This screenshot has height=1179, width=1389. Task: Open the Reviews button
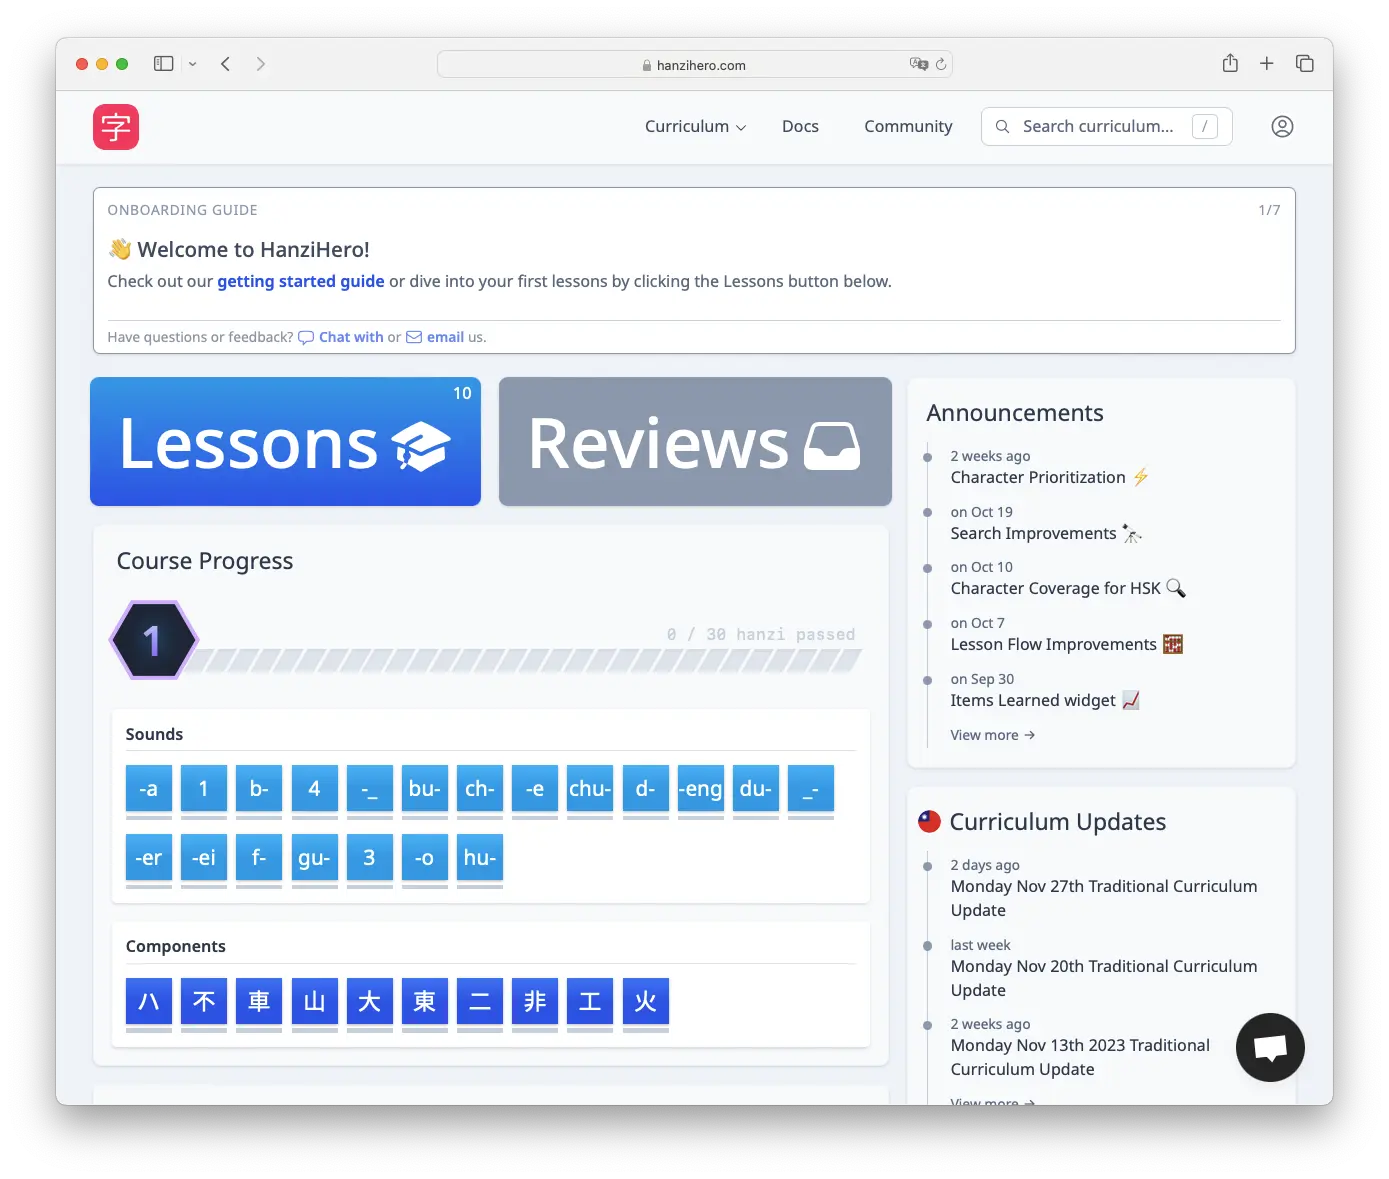tap(695, 442)
